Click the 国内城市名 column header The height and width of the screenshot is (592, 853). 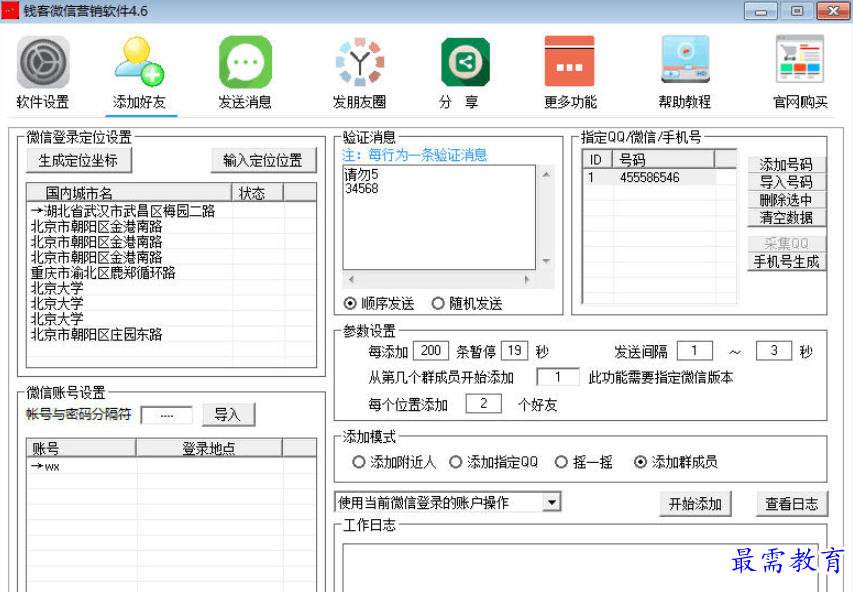click(x=129, y=193)
